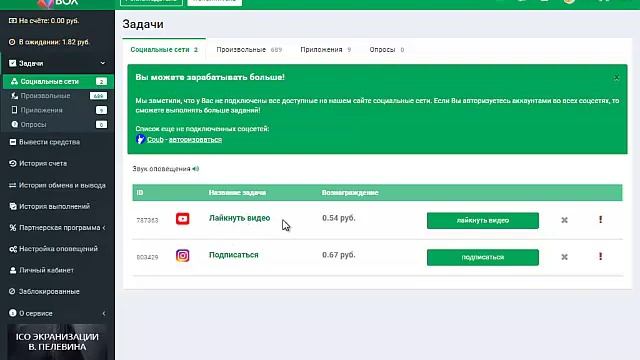Image resolution: width=640 pixels, height=360 pixels.
Task: Report the Подписаться task exclamation icon
Action: (600, 256)
